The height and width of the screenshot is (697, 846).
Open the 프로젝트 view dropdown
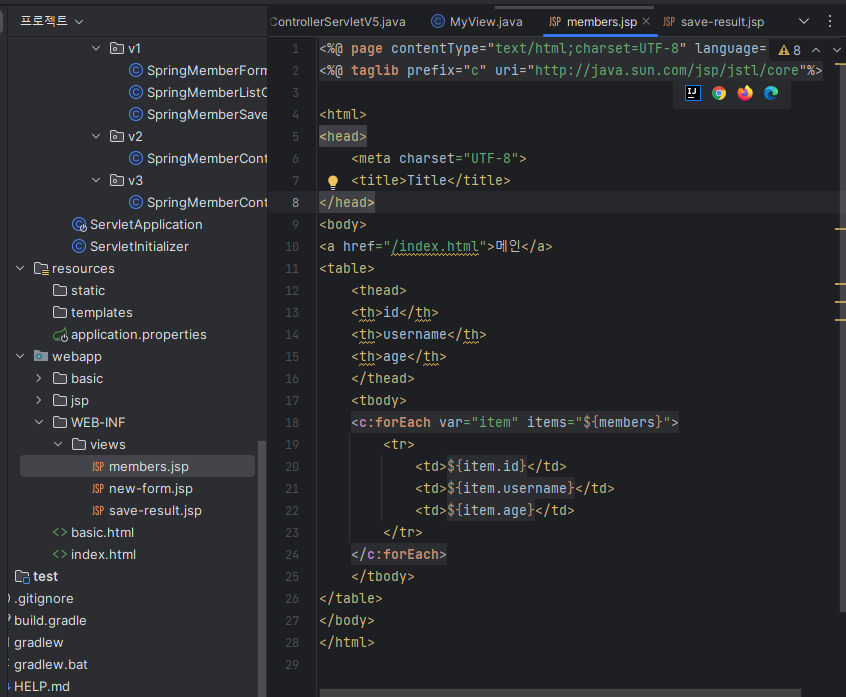click(x=52, y=21)
